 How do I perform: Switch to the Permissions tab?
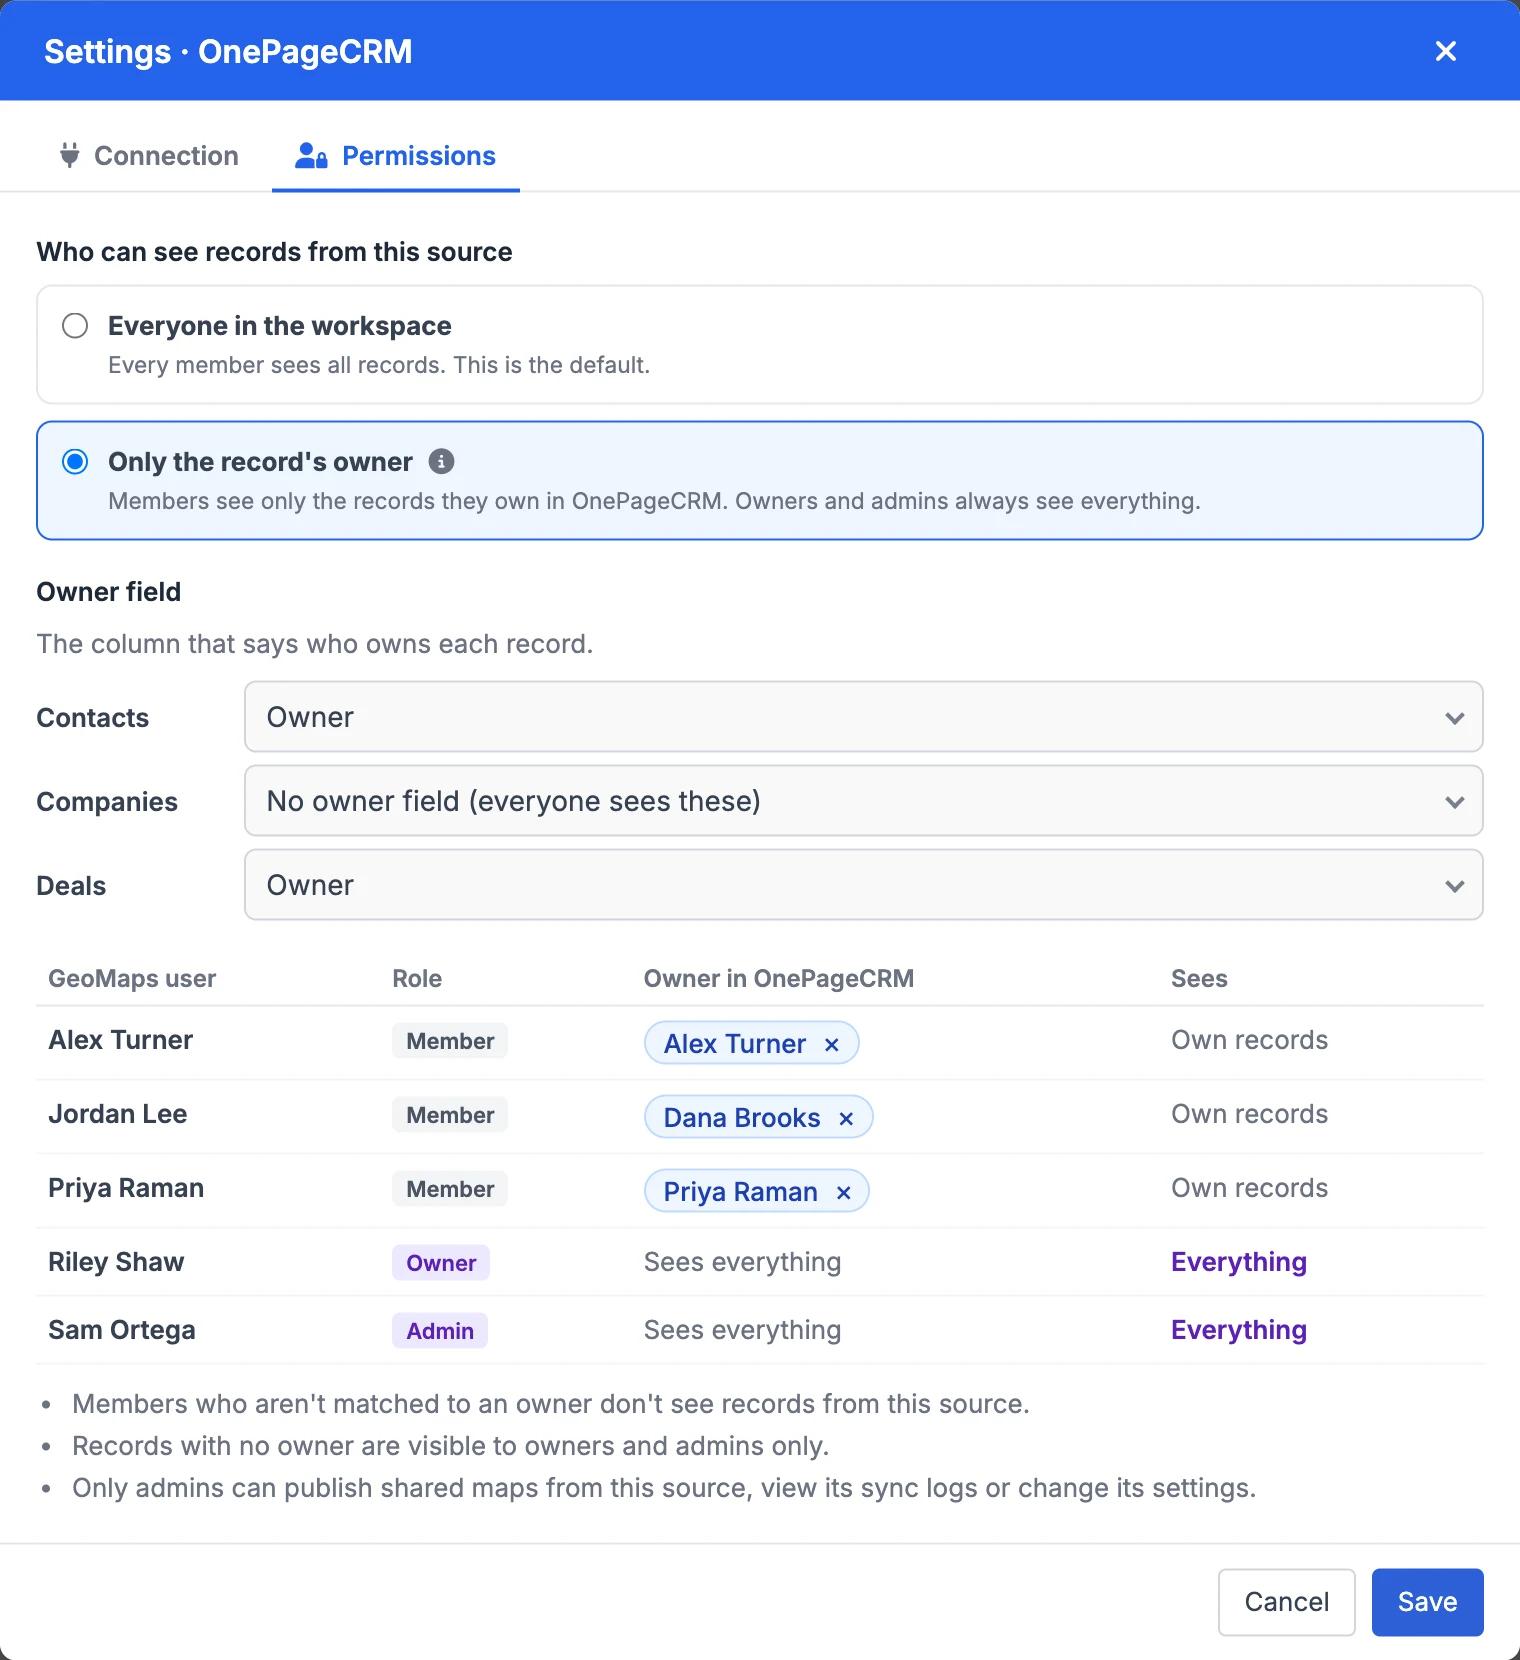coord(396,156)
